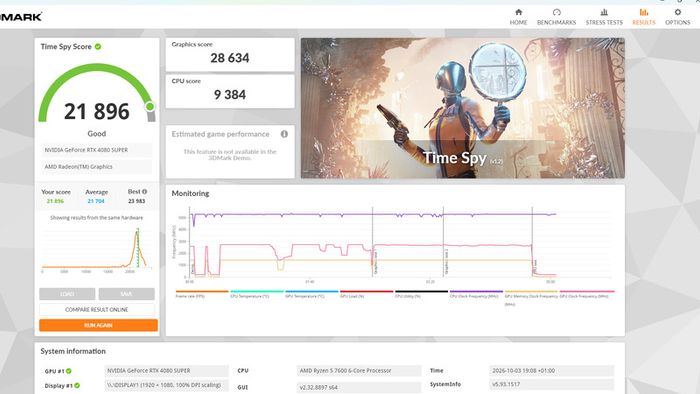Image resolution: width=700 pixels, height=394 pixels.
Task: Select the Results tab
Action: [x=644, y=17]
